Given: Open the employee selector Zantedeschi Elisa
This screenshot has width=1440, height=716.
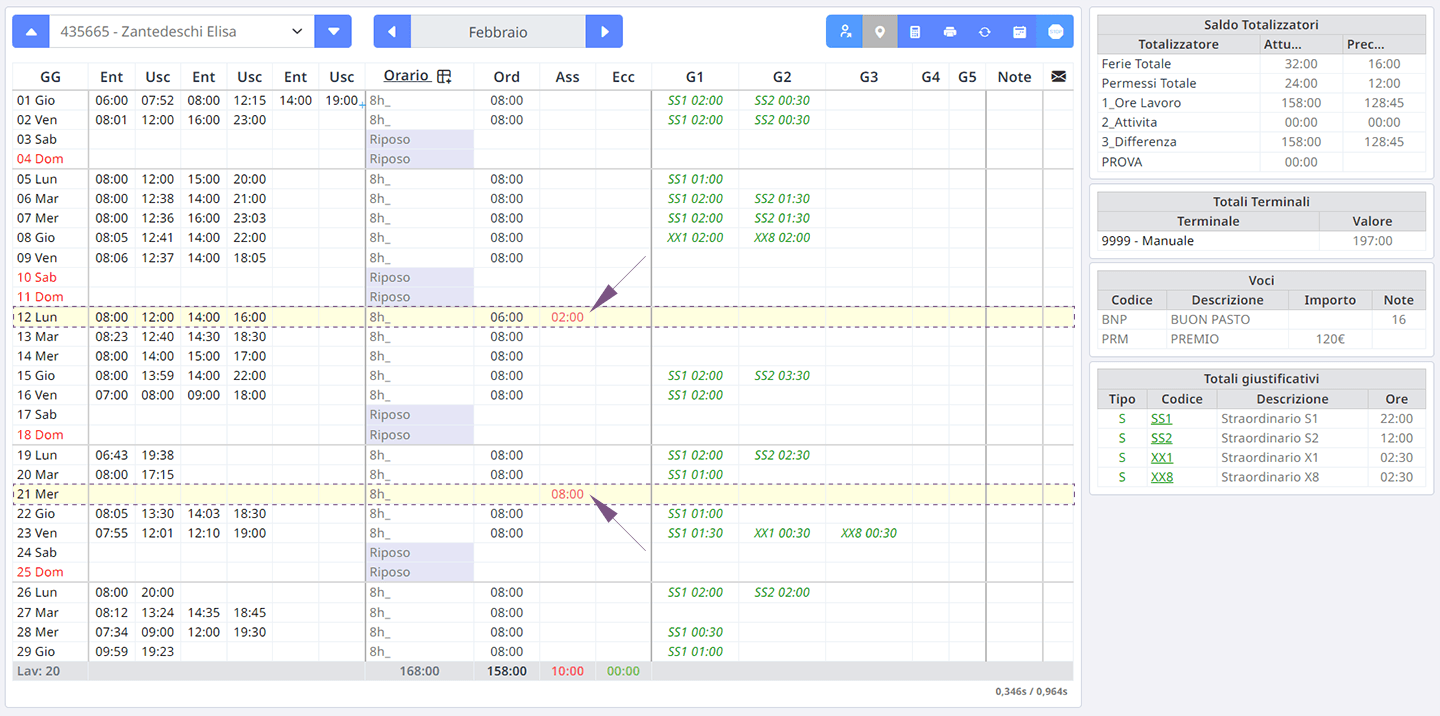Looking at the screenshot, I should tap(181, 31).
